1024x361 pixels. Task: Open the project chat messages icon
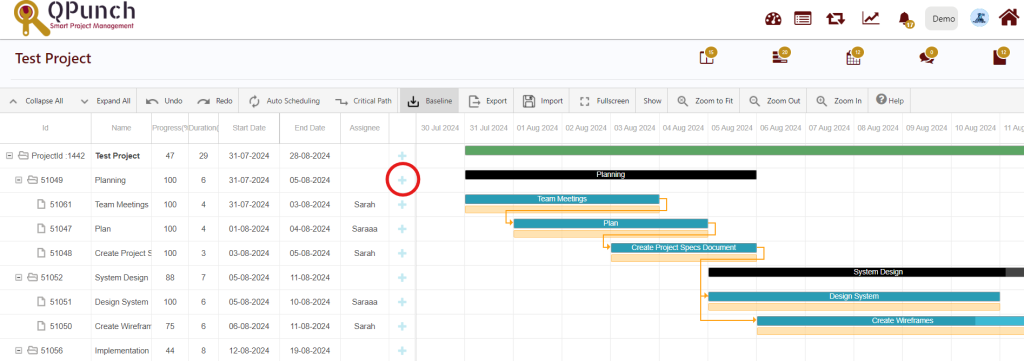tap(927, 57)
